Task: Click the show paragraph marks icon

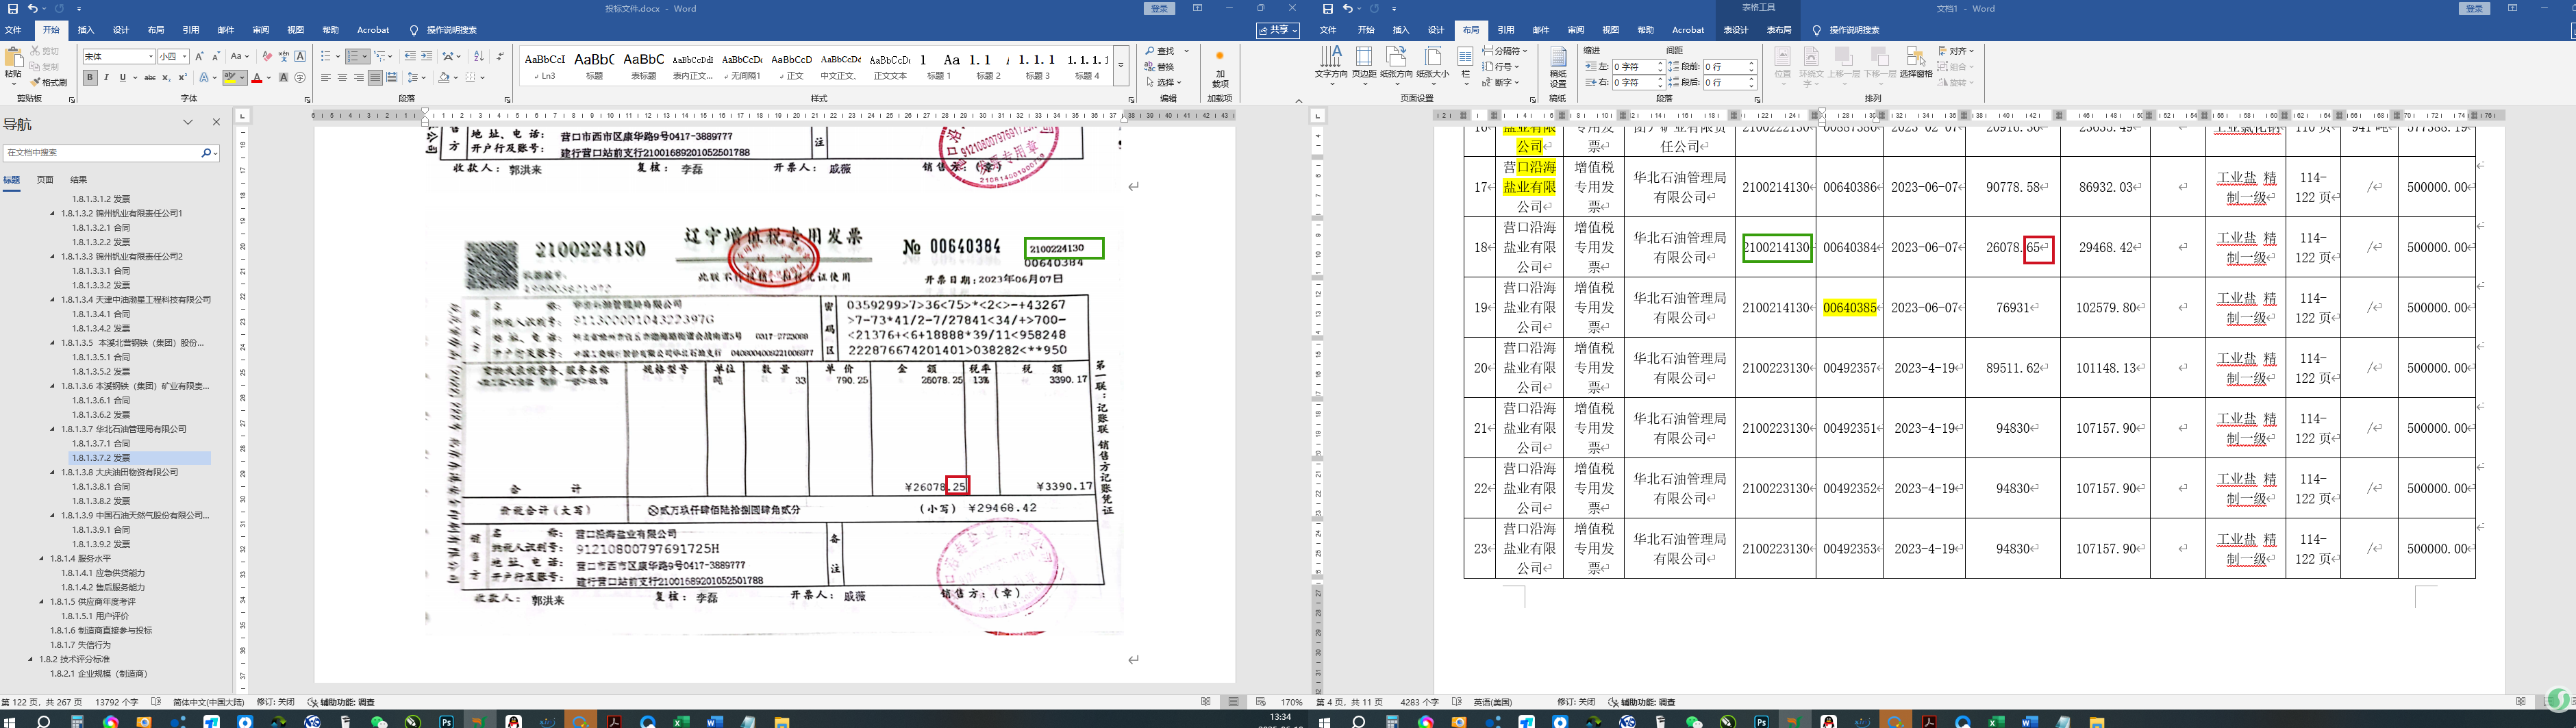Action: [499, 56]
